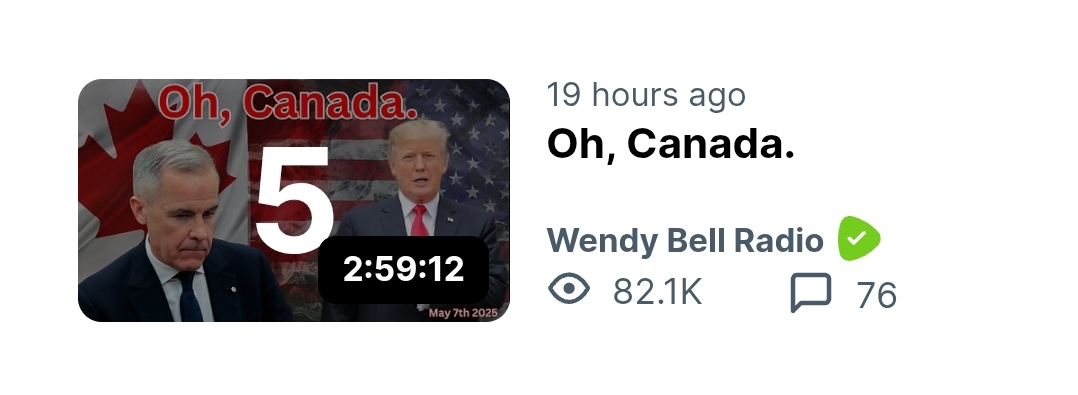This screenshot has height=395, width=1078.
Task: Click the white checkmark inside green badge
Action: coord(856,238)
